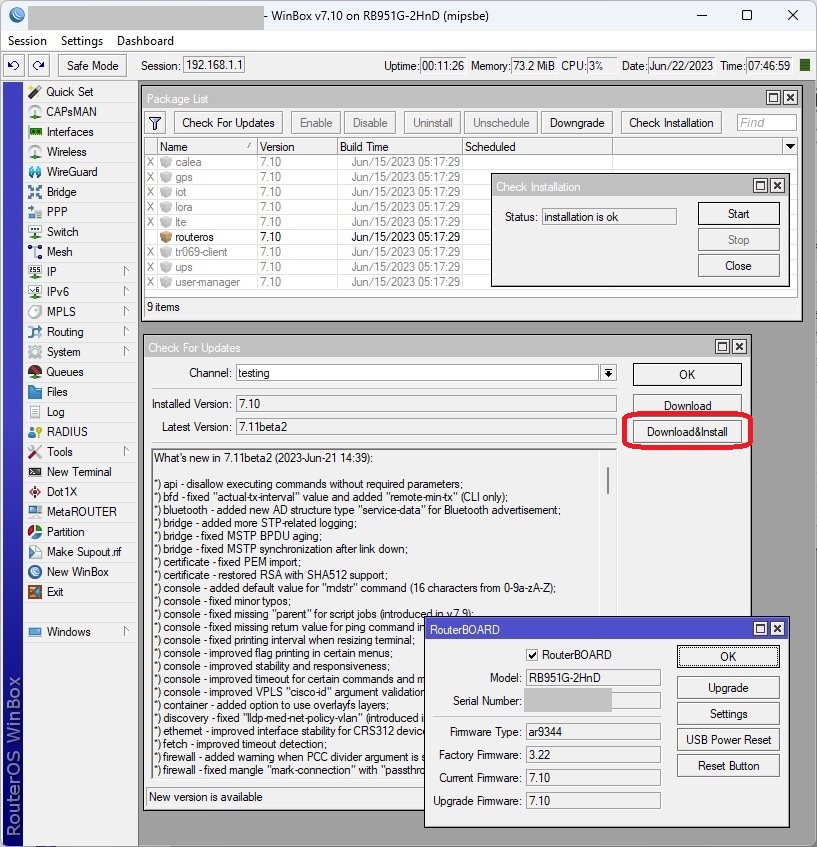Open the Queues menu

coord(65,372)
